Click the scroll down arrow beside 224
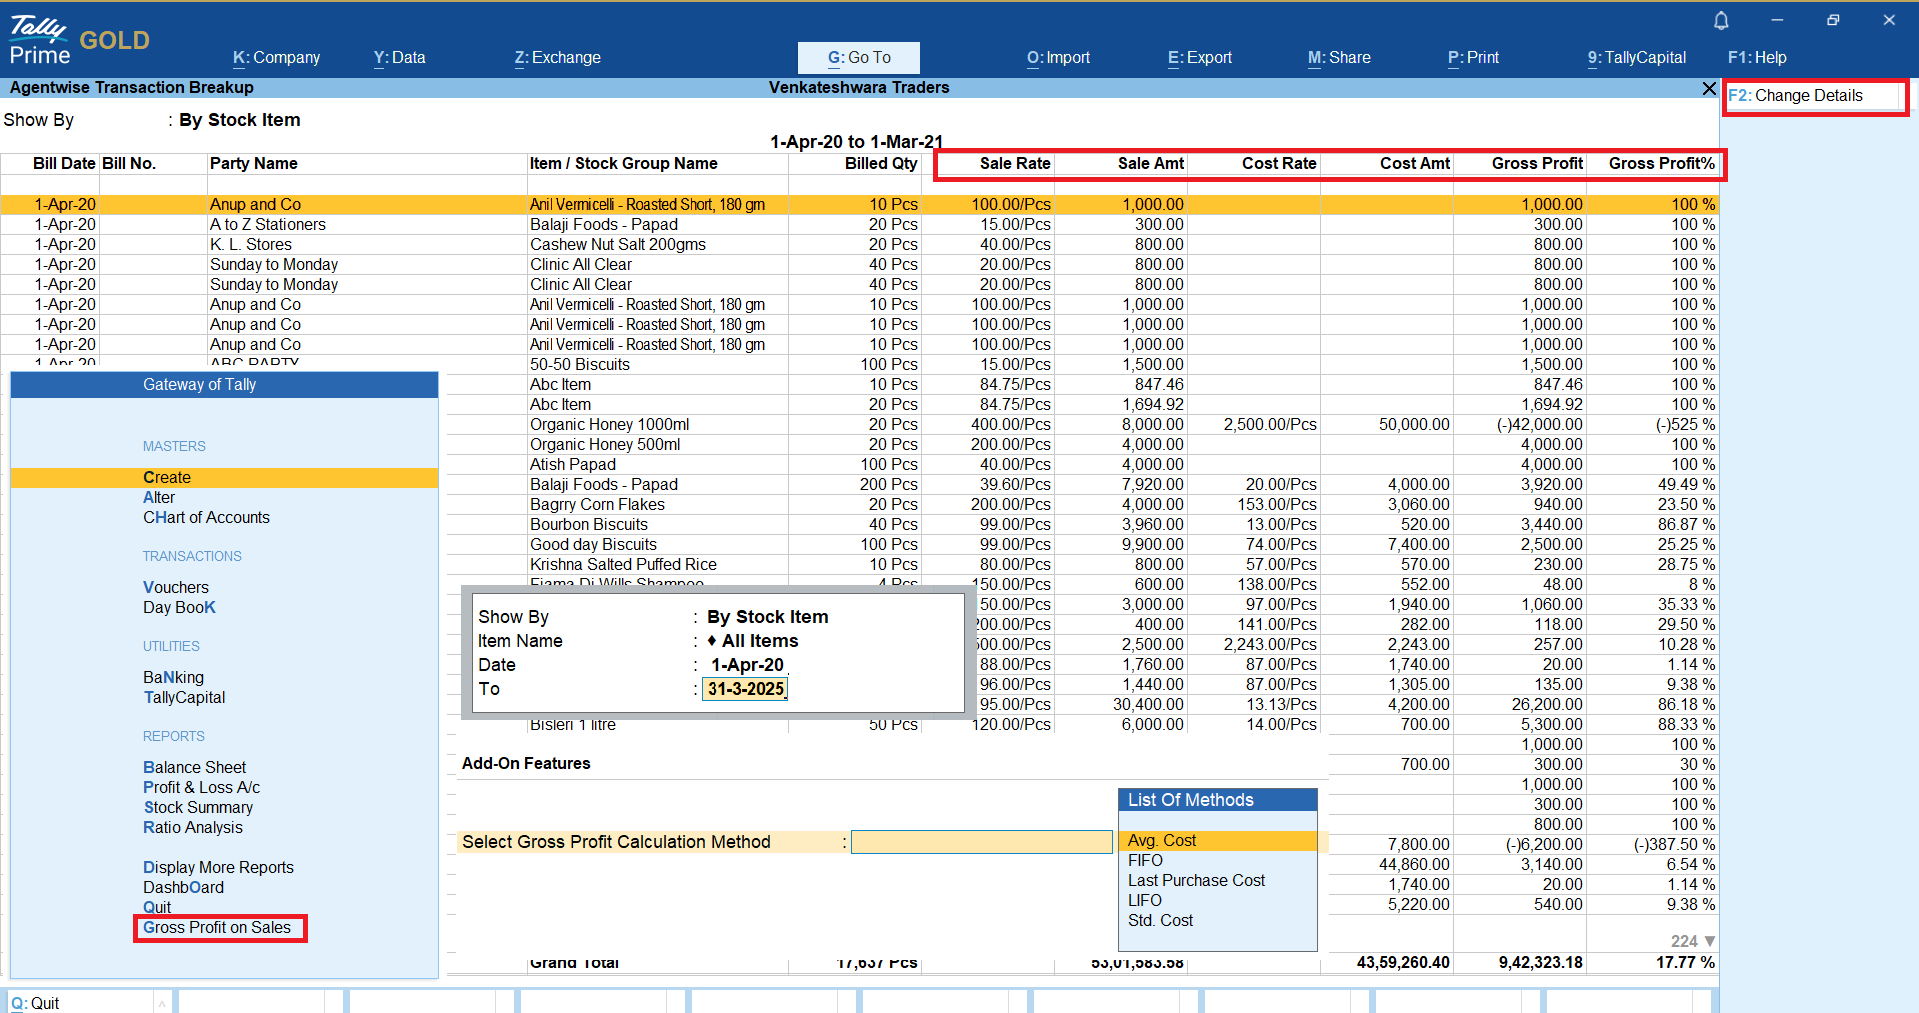 click(1709, 941)
